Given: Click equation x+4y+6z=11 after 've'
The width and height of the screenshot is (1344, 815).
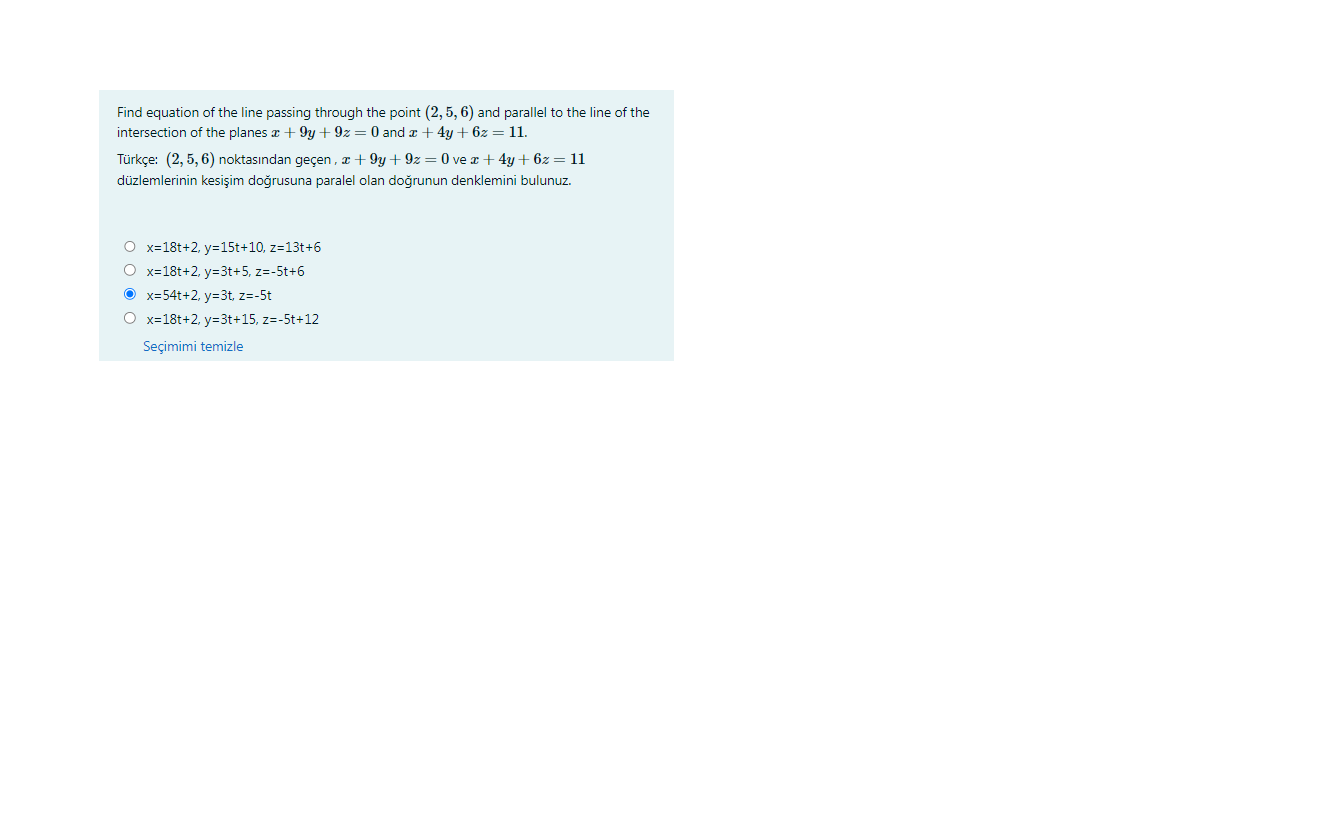Looking at the screenshot, I should pyautogui.click(x=528, y=159).
